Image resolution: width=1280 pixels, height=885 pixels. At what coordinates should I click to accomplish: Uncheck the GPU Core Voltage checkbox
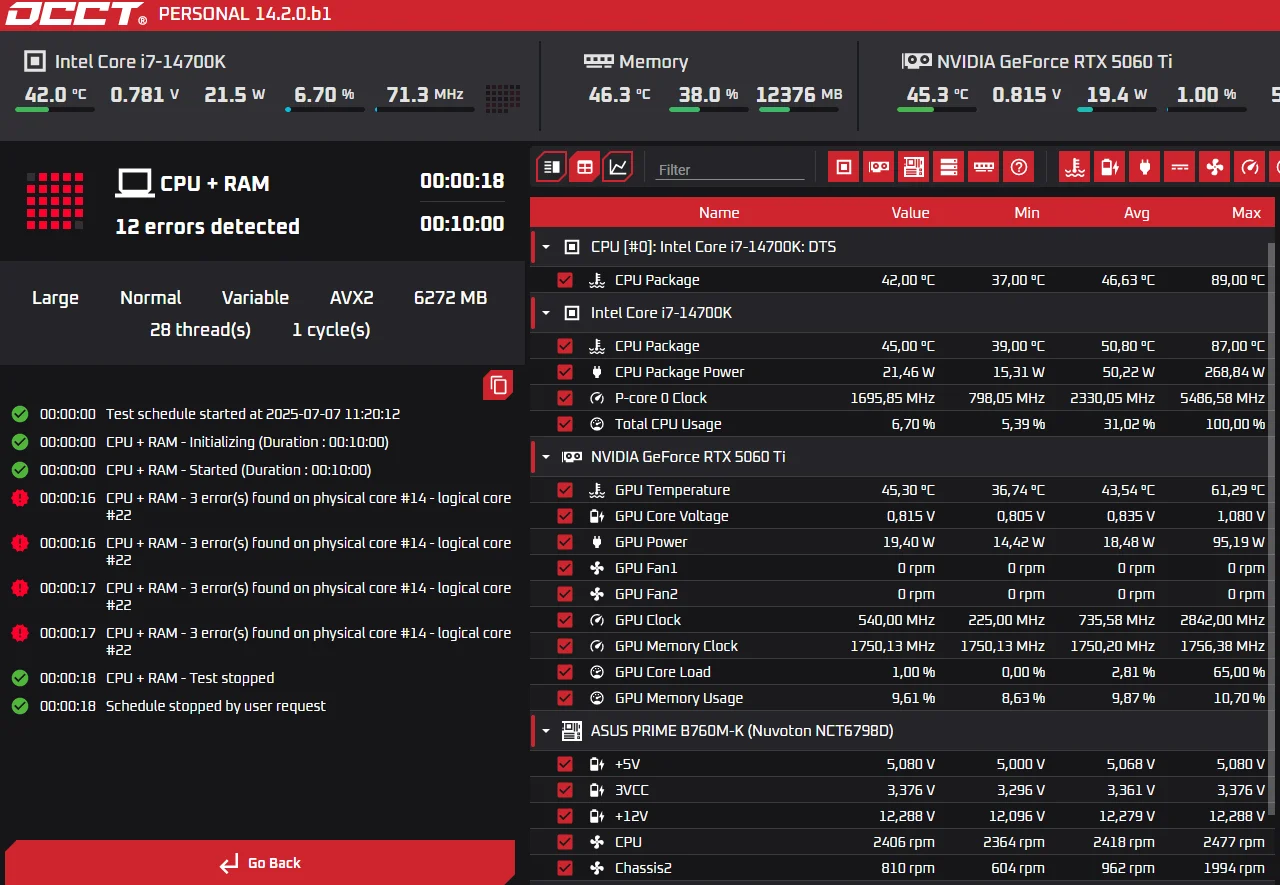(x=565, y=516)
